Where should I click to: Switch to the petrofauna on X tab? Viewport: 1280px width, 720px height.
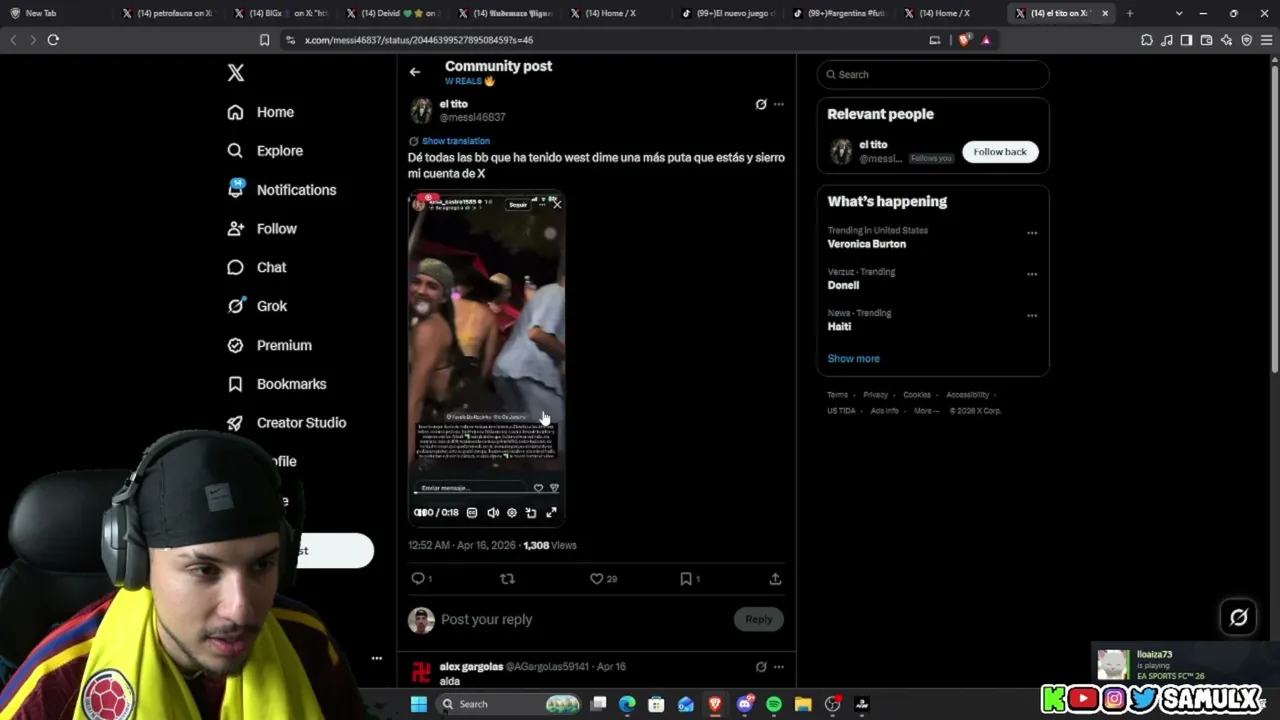click(167, 14)
